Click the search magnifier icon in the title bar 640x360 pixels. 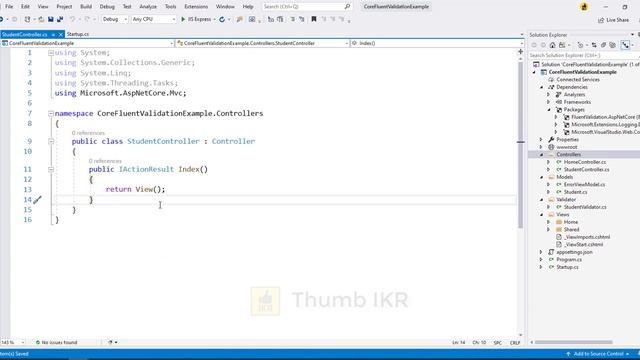(x=347, y=7)
